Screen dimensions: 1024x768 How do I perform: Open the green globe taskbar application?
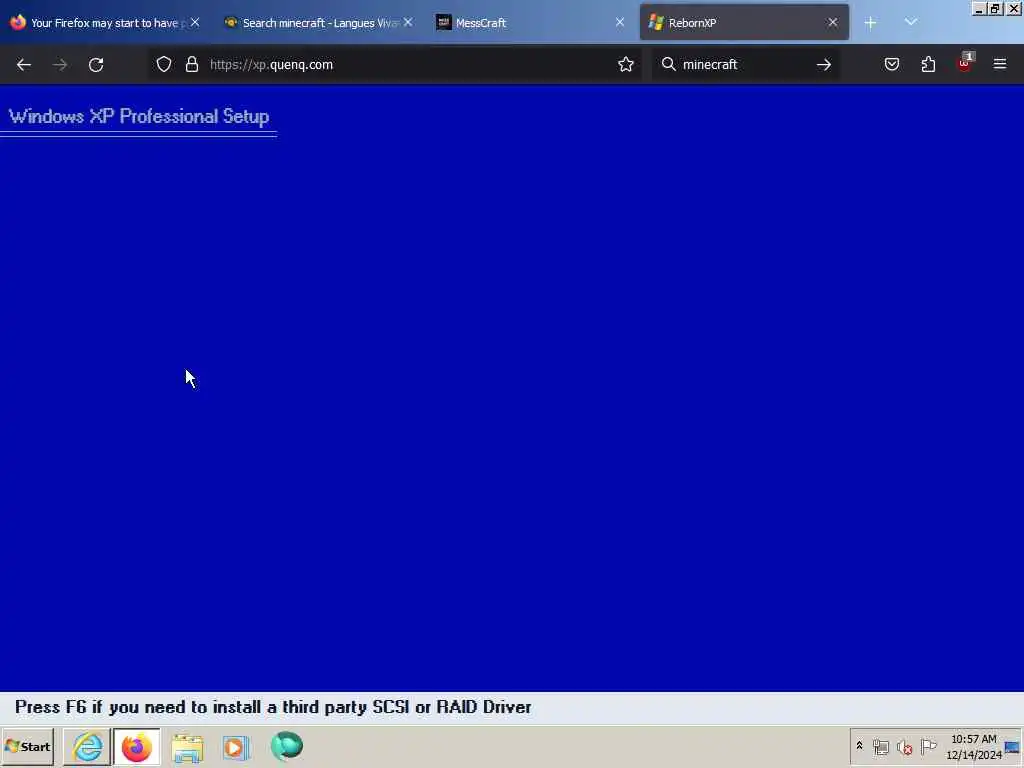point(287,746)
